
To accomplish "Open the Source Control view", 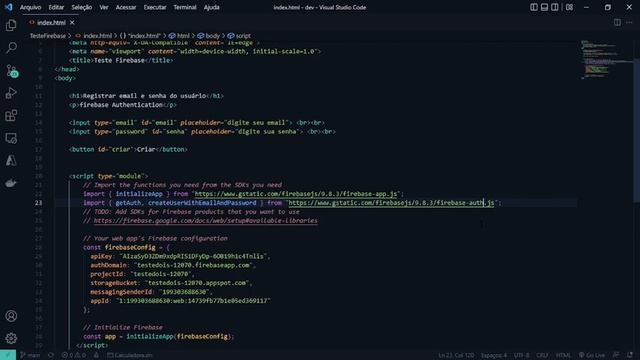I will (11, 71).
